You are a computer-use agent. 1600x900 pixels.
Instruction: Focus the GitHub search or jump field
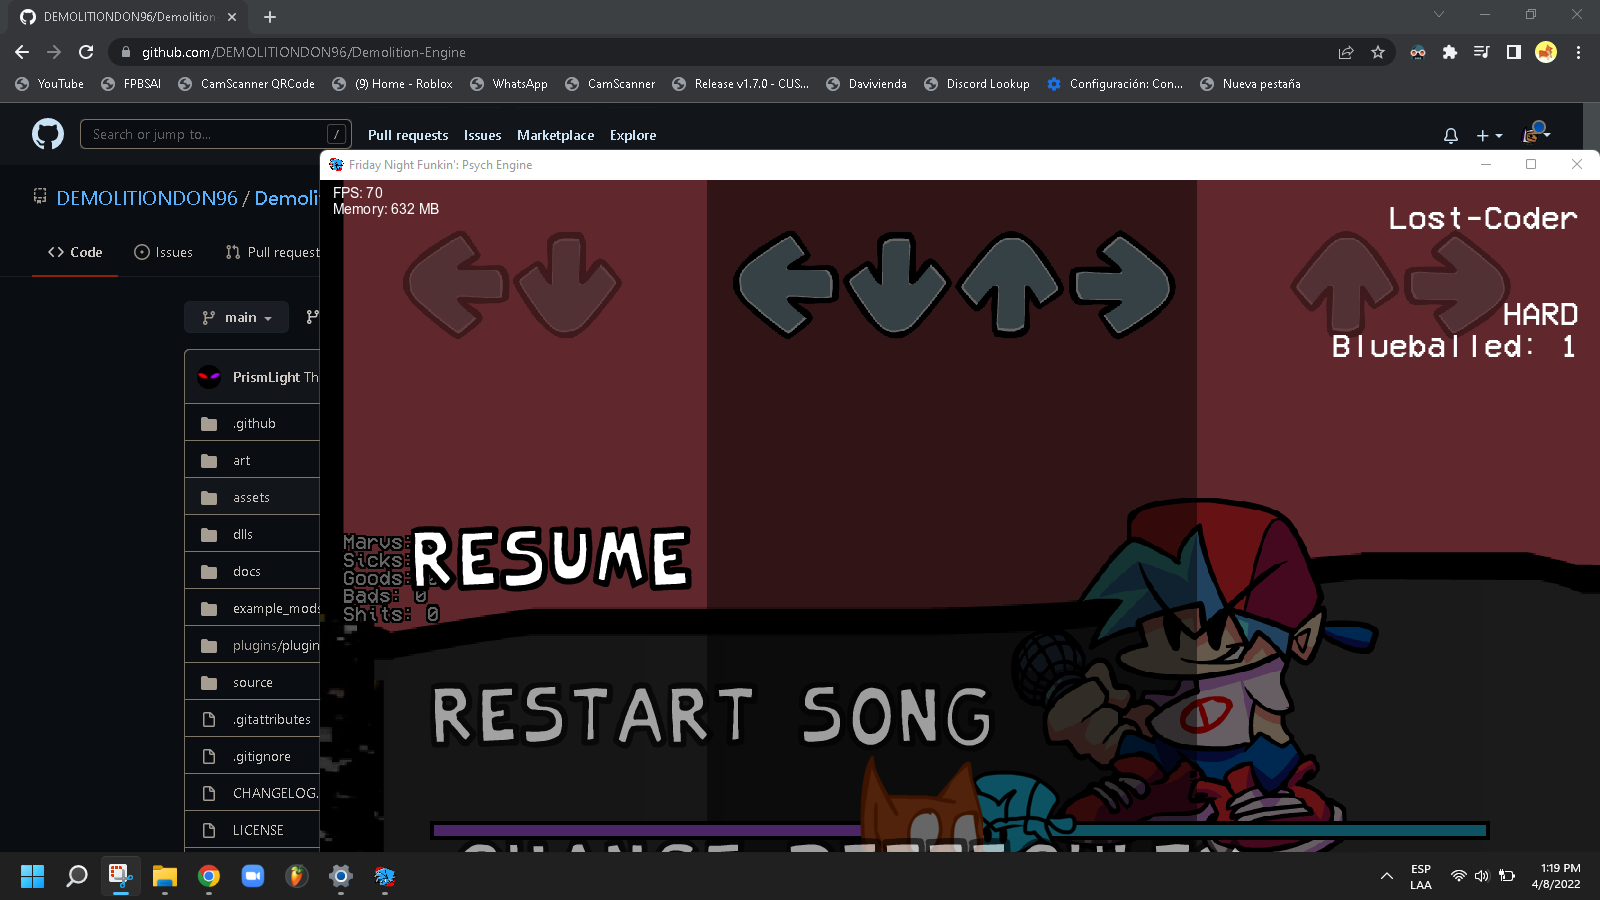point(216,134)
